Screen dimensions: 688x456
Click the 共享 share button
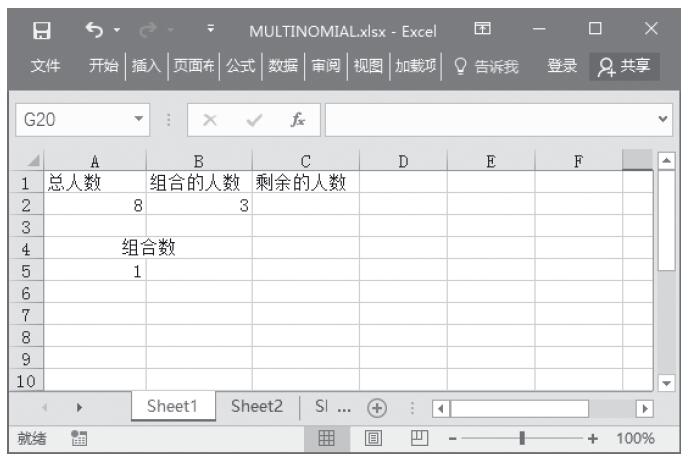tap(624, 66)
